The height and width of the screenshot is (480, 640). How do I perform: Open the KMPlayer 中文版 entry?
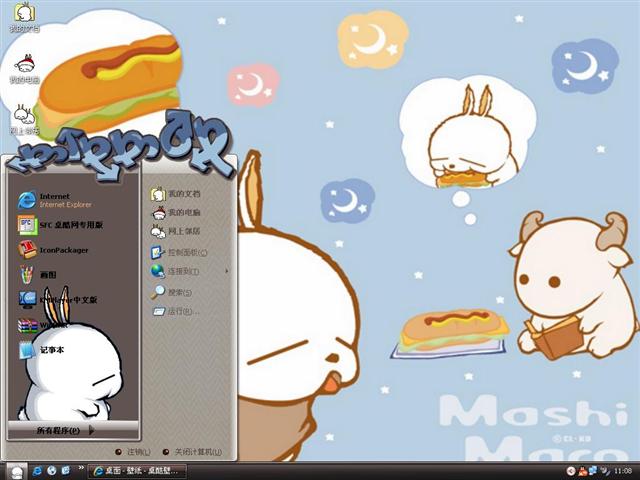pos(58,300)
